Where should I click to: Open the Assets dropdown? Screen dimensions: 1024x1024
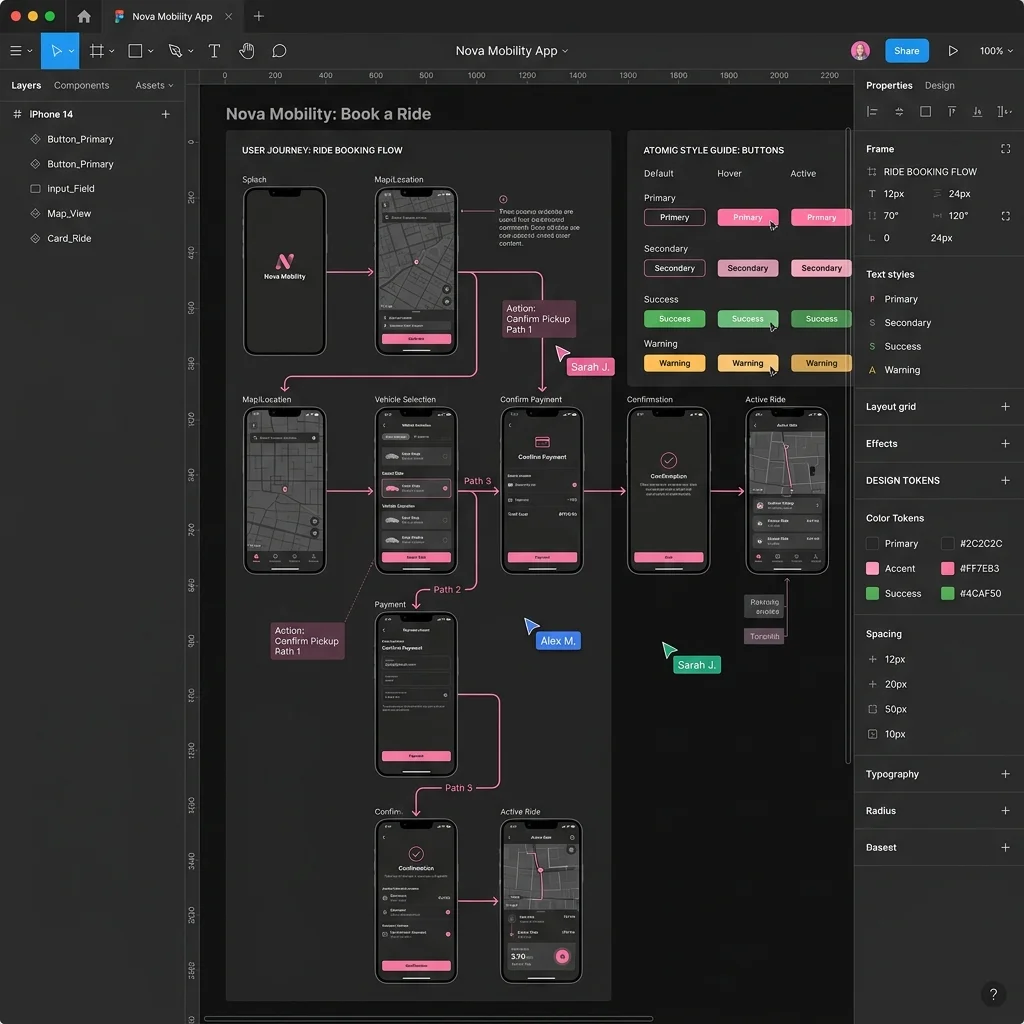pos(154,86)
